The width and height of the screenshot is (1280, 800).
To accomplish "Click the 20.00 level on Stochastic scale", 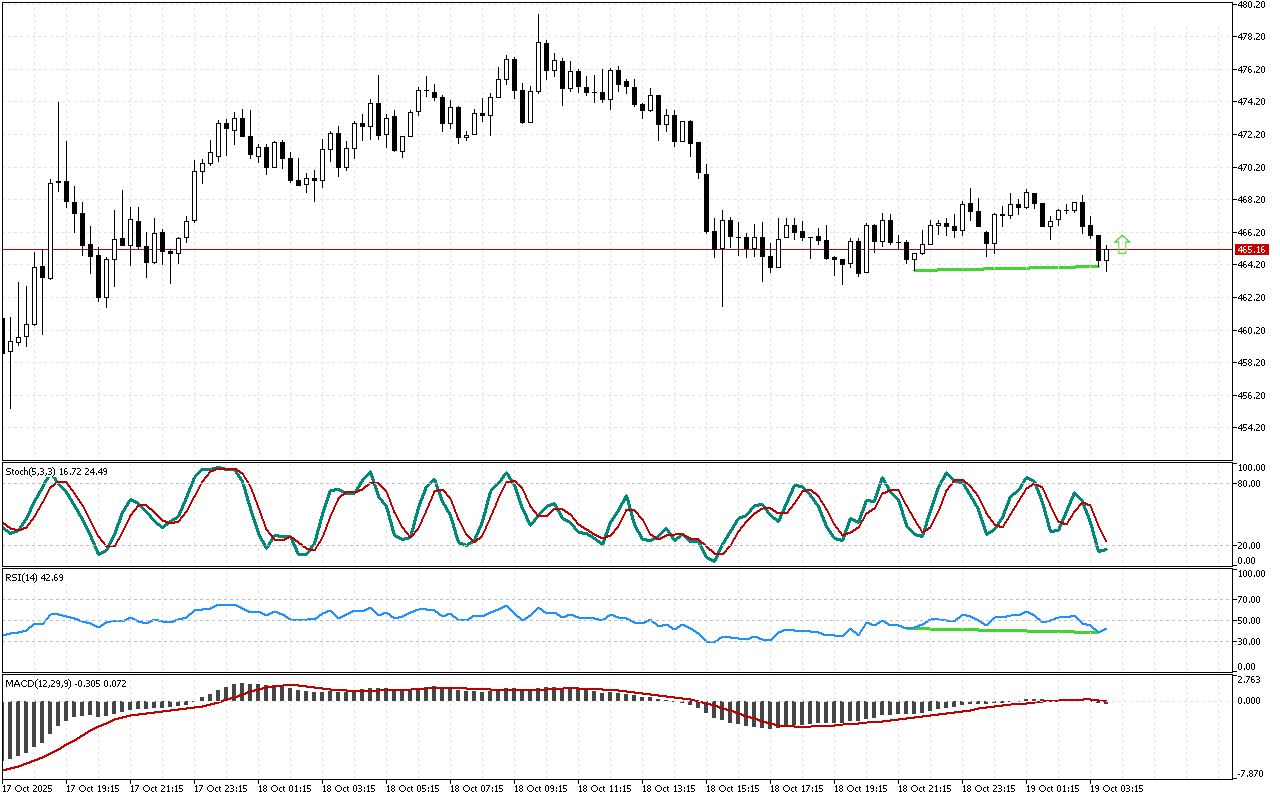I will click(1250, 545).
